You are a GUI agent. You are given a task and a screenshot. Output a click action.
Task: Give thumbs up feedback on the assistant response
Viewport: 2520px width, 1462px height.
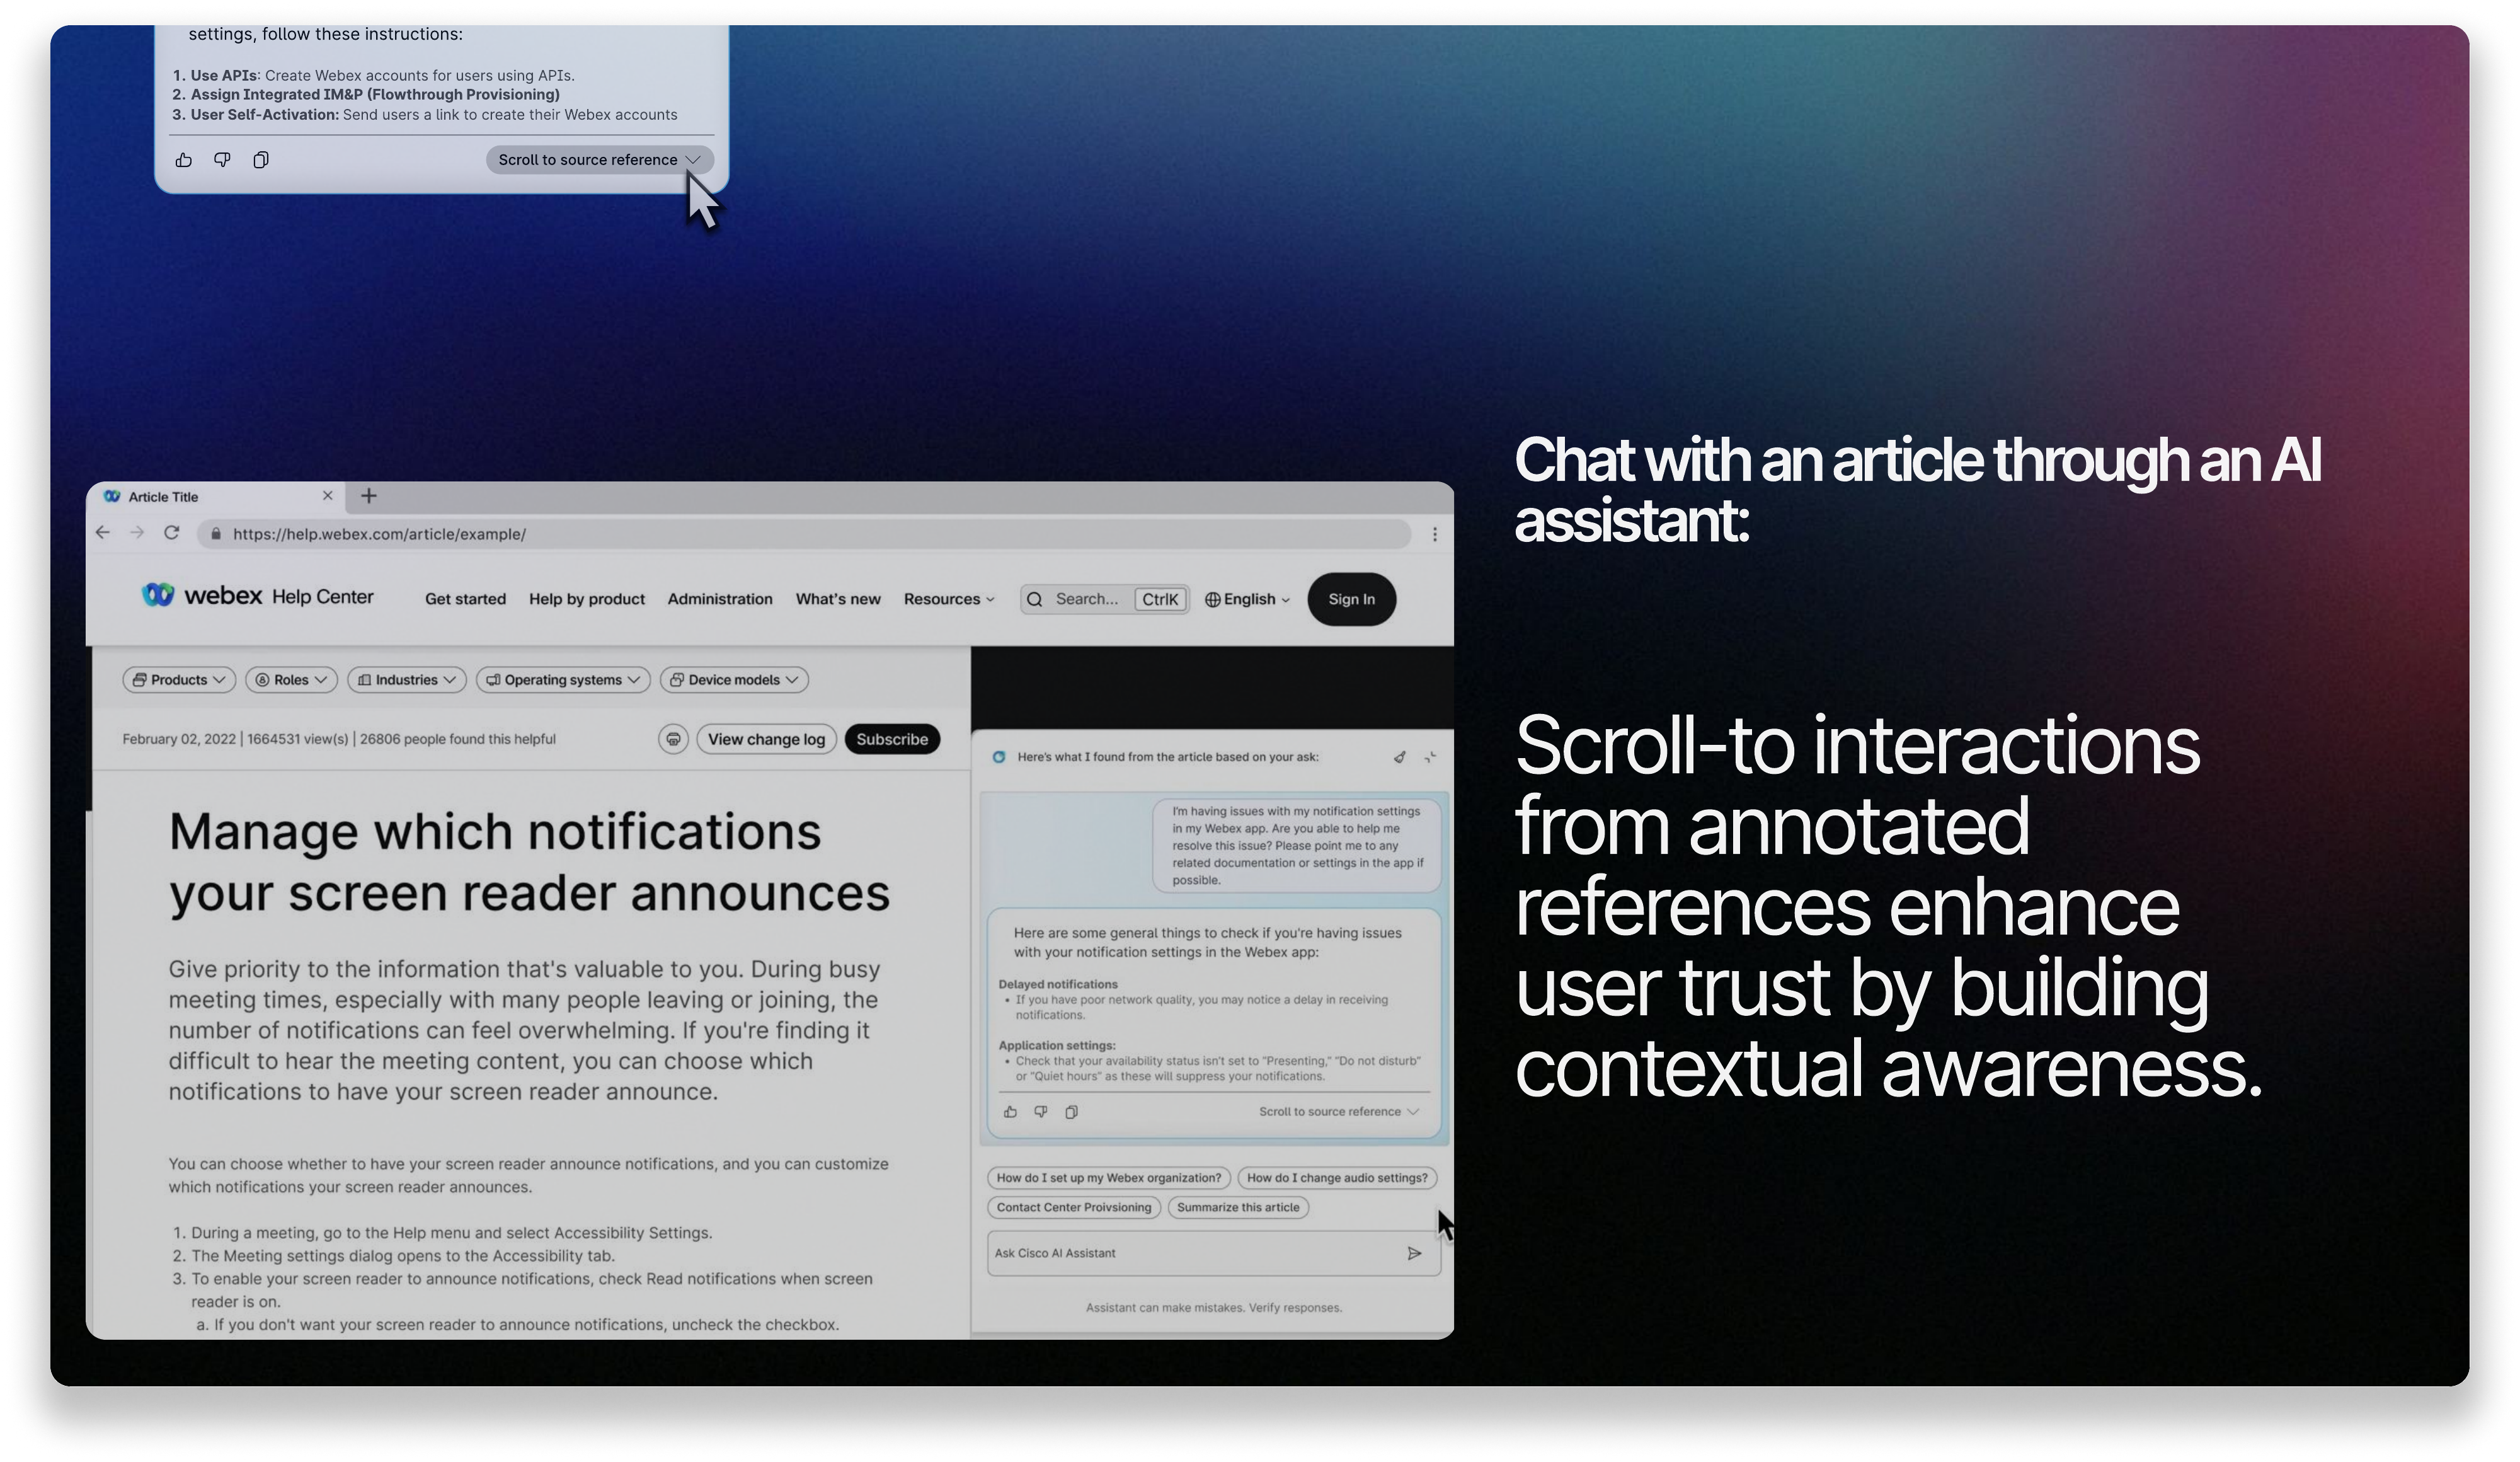point(1009,1112)
